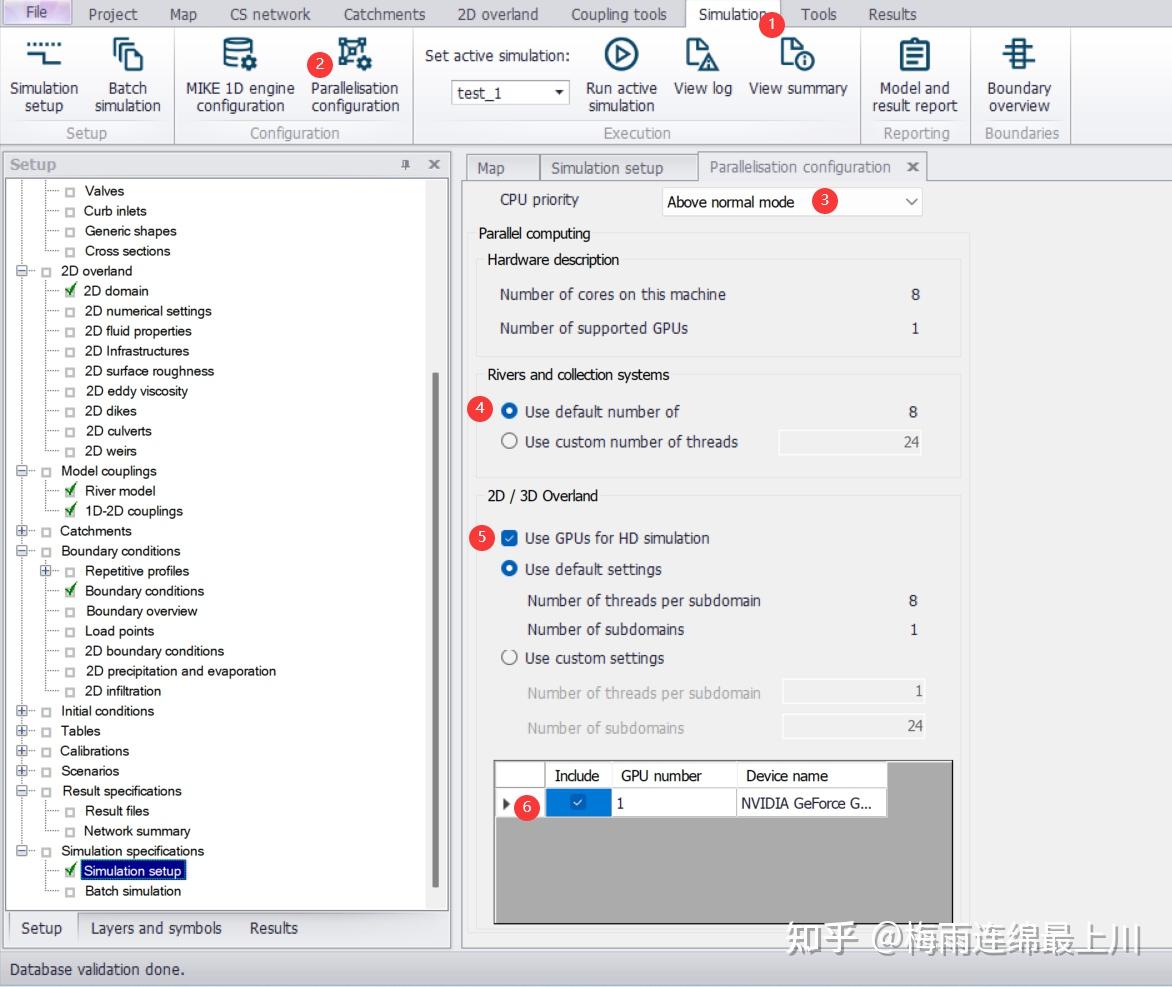This screenshot has width=1172, height=987.
Task: Open the active simulation dropdown
Action: (x=558, y=93)
